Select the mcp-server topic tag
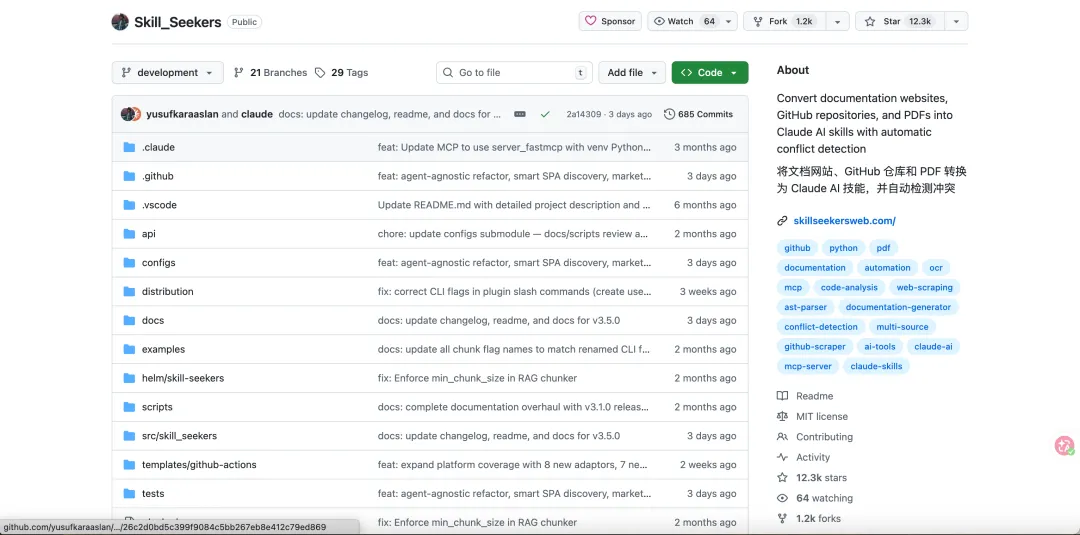Viewport: 1080px width, 535px height. [x=808, y=366]
